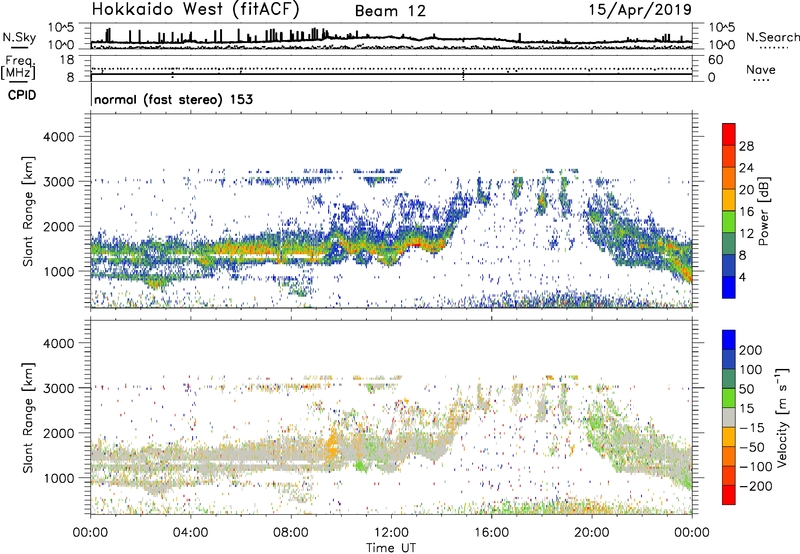Click the blue bottom of power colorbar
Image resolution: width=800 pixels, height=554 pixels.
[x=729, y=287]
